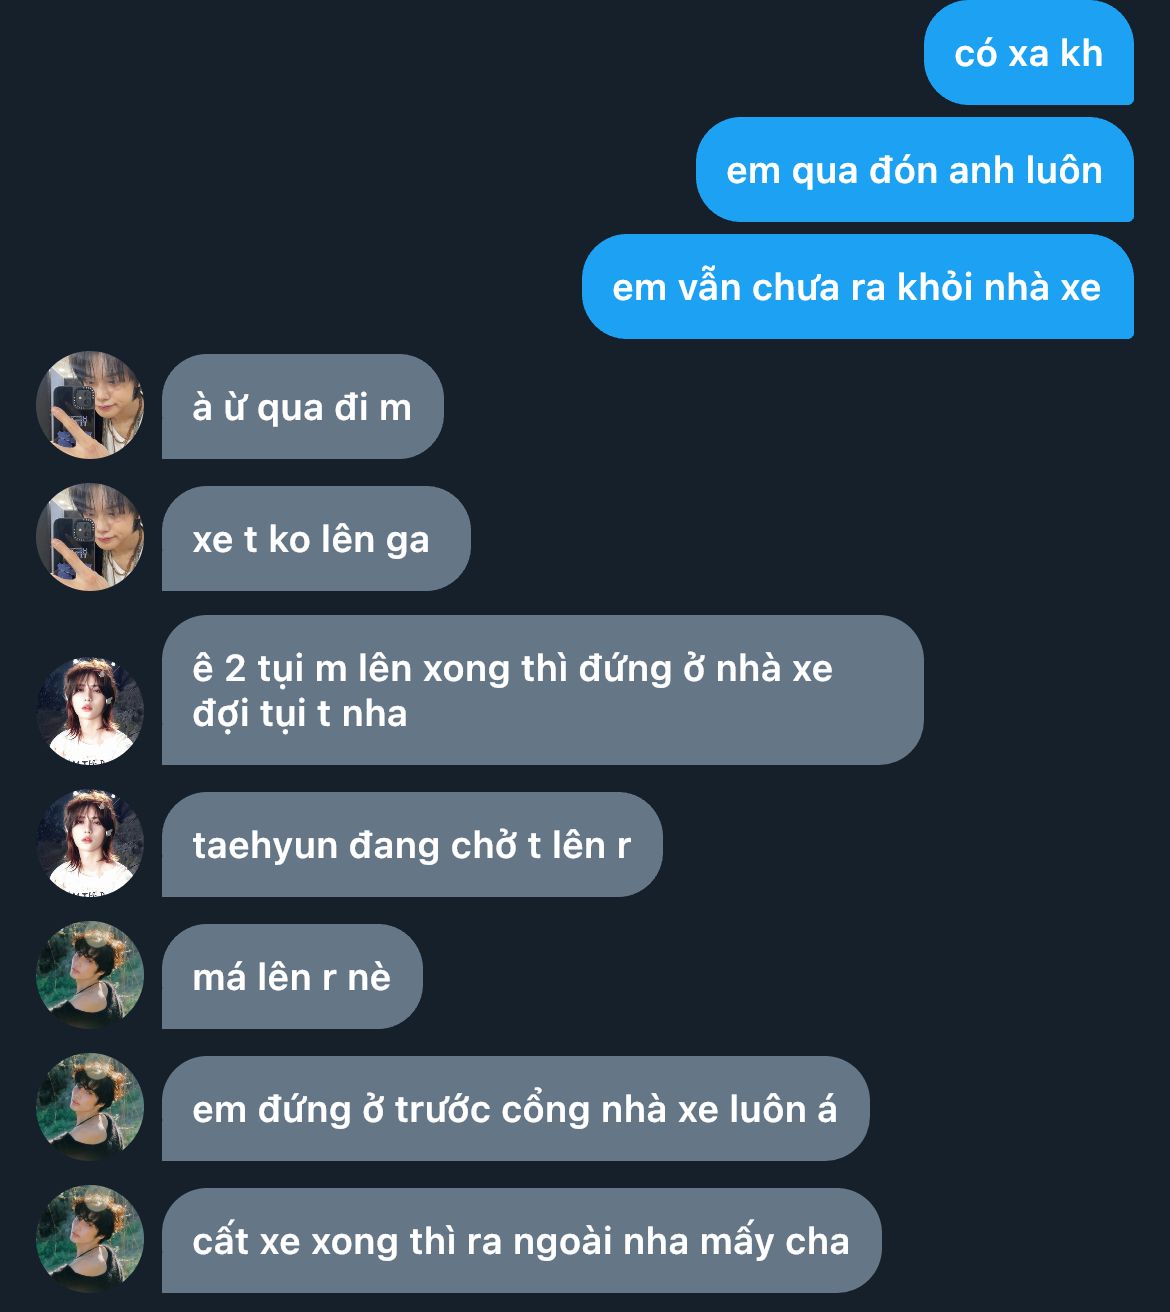
Task: Tap profile picture next to "xe t ko lên ga"
Action: tap(90, 537)
